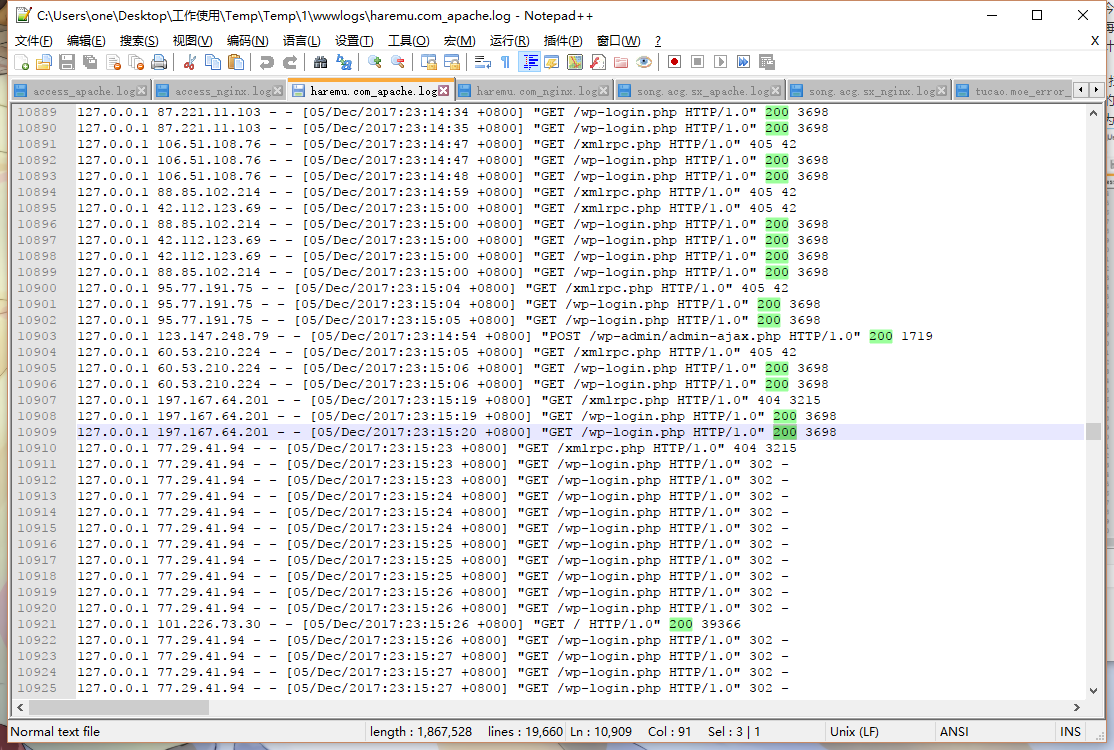Toggle Show All Characters pilcrow icon
Screen dimensions: 1114x750
(505, 62)
